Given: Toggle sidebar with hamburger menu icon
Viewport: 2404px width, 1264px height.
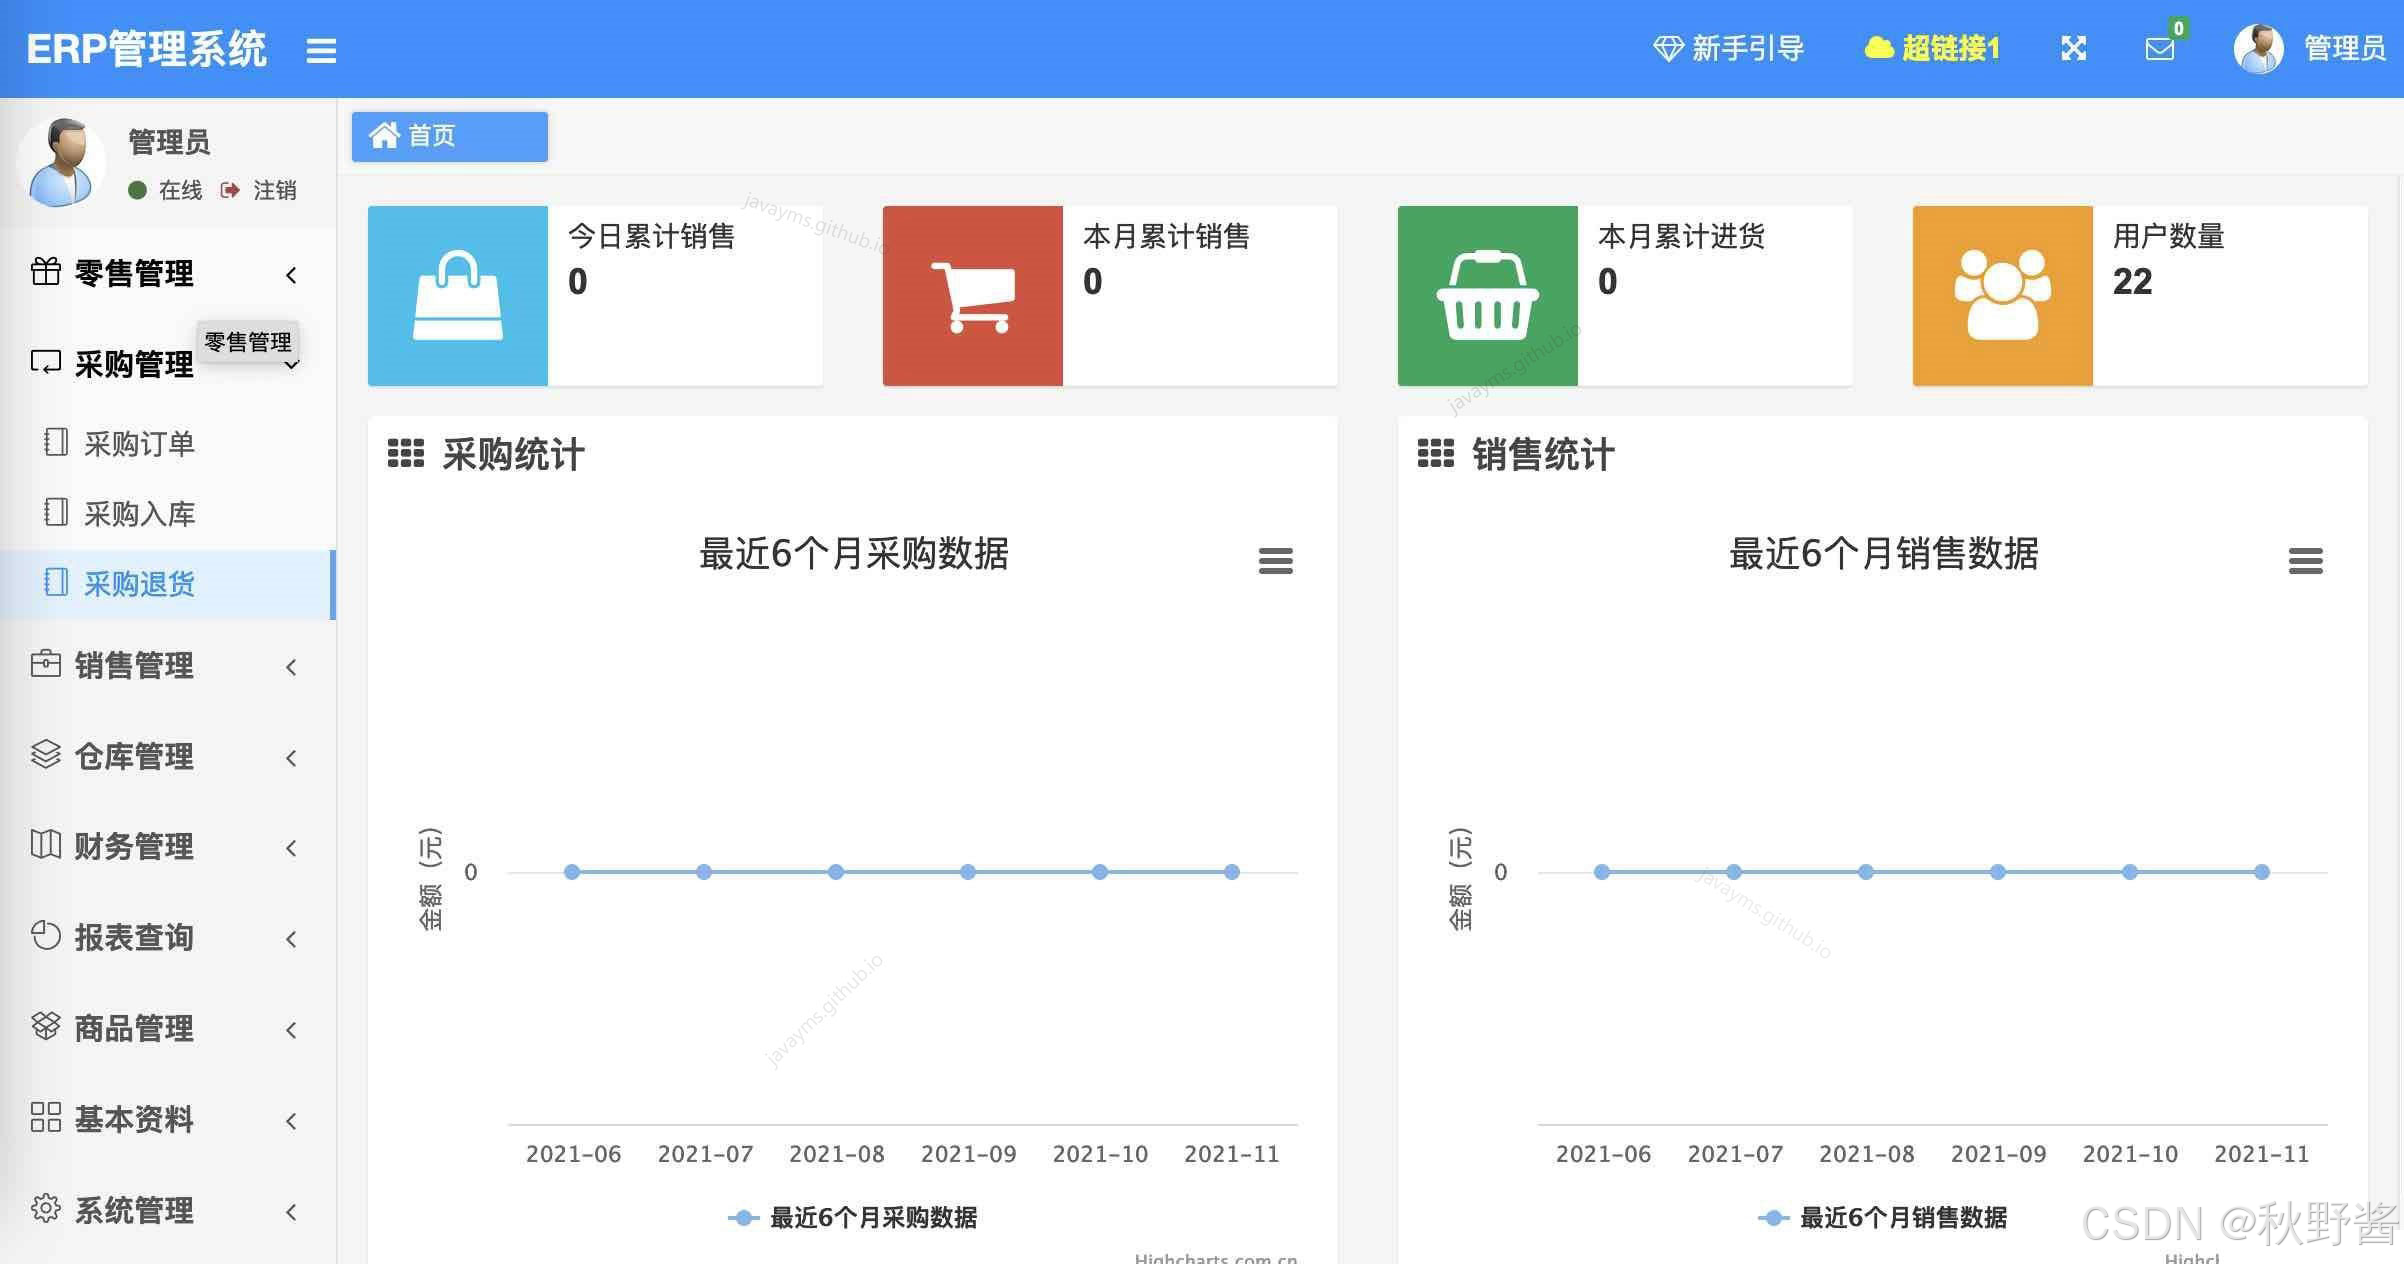Looking at the screenshot, I should tap(321, 50).
